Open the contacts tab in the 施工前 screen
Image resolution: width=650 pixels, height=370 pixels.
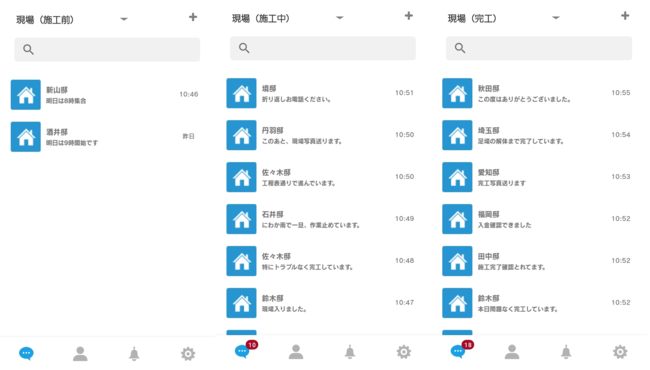pos(80,354)
